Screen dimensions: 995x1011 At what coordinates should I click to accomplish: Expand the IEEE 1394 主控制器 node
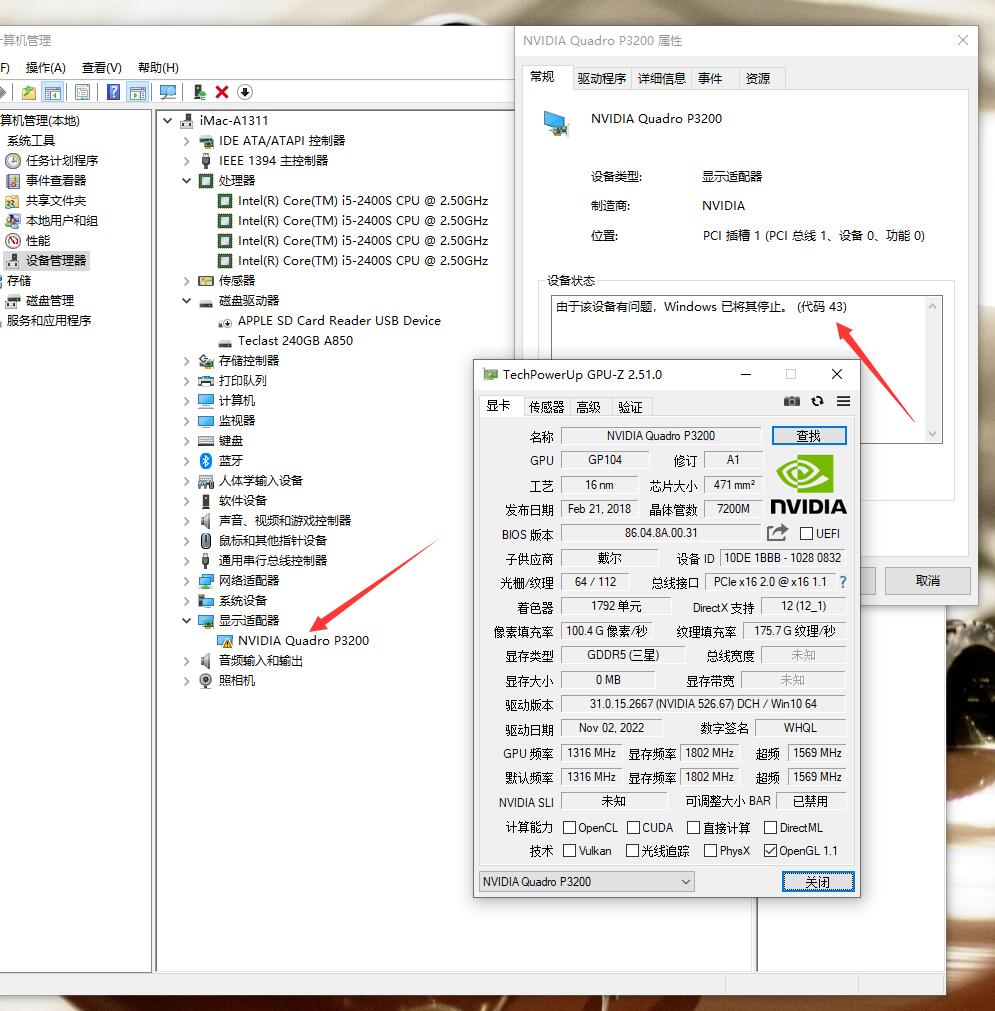(186, 161)
